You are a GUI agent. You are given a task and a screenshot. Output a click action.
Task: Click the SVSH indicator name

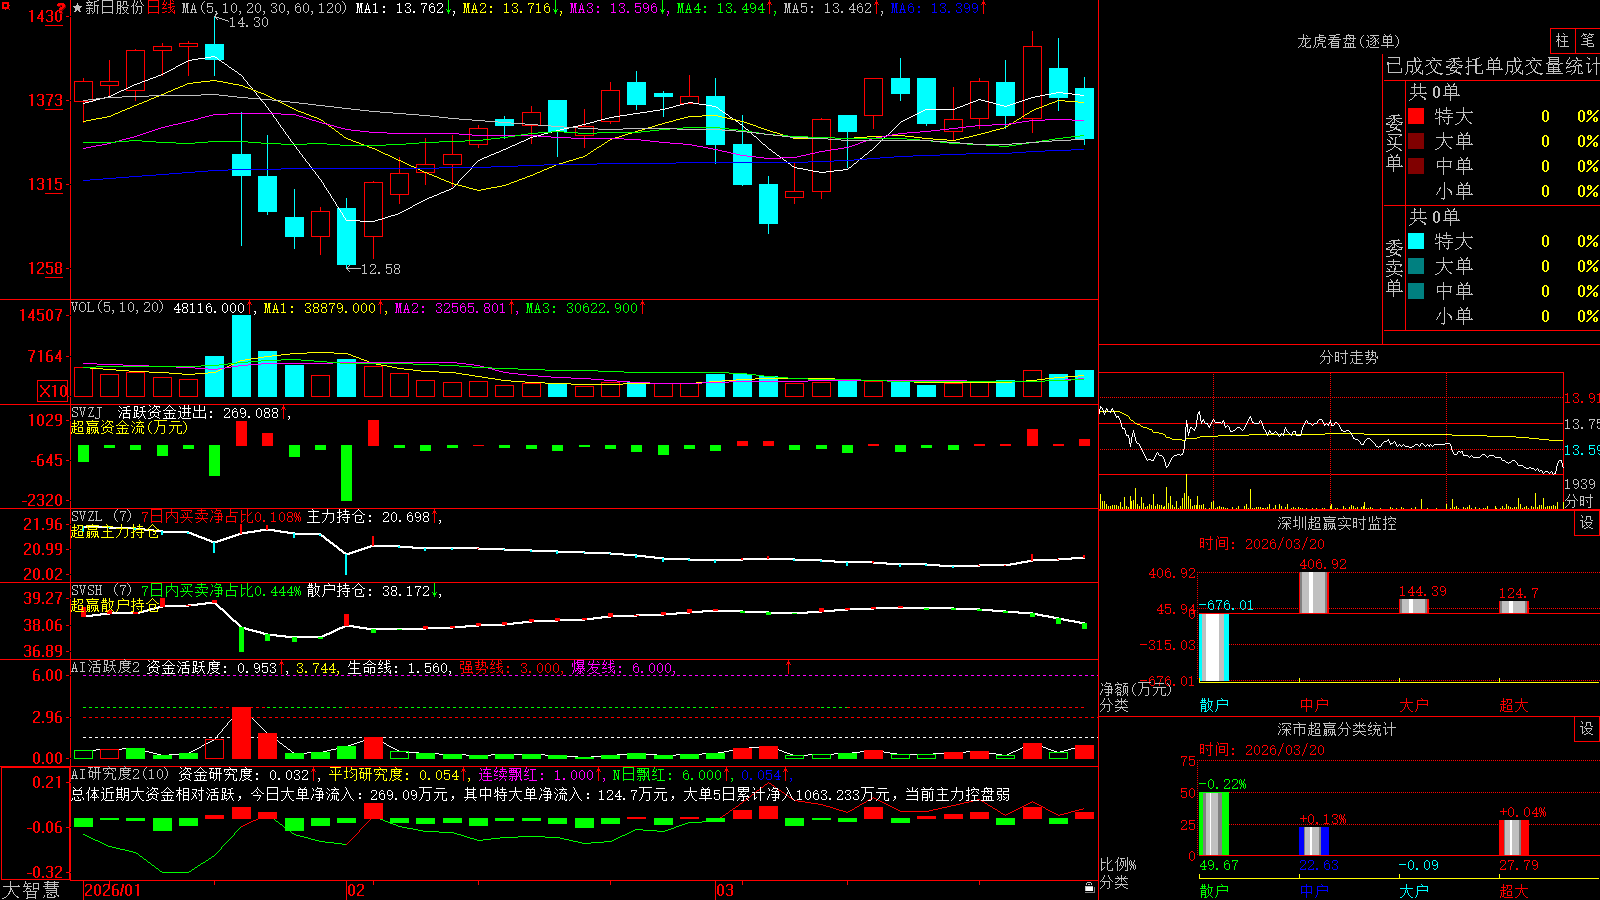point(87,591)
